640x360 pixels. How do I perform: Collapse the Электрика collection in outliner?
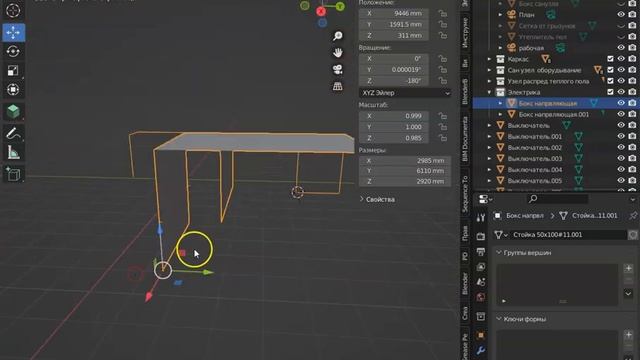coord(489,92)
